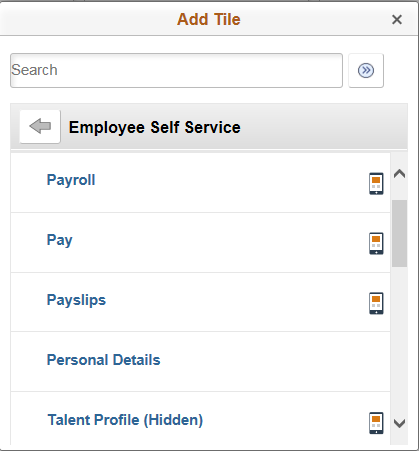
Task: Click inside the Search text field
Action: [176, 70]
